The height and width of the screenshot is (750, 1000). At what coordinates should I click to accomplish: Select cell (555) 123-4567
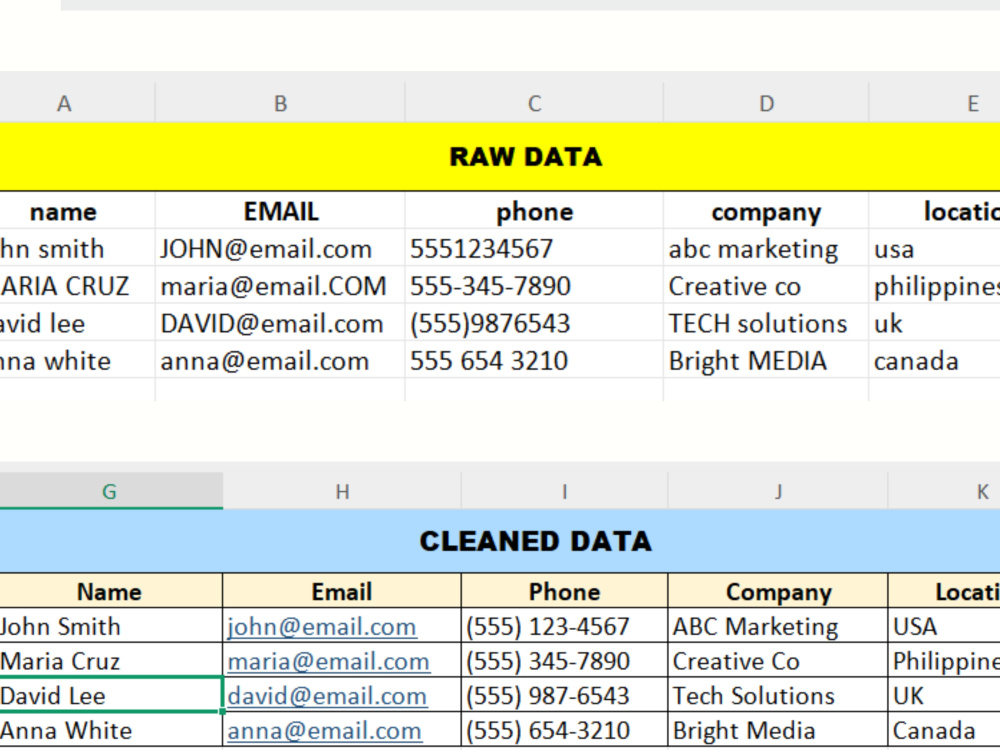pyautogui.click(x=564, y=626)
